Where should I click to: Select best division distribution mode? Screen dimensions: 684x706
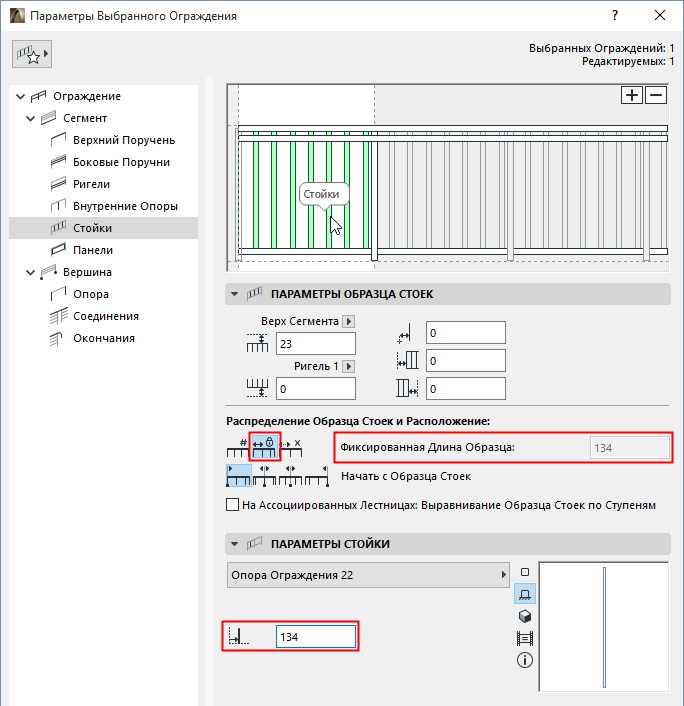291,447
